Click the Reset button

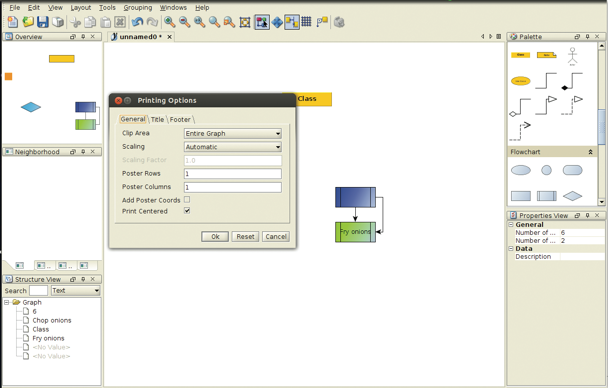pyautogui.click(x=245, y=236)
